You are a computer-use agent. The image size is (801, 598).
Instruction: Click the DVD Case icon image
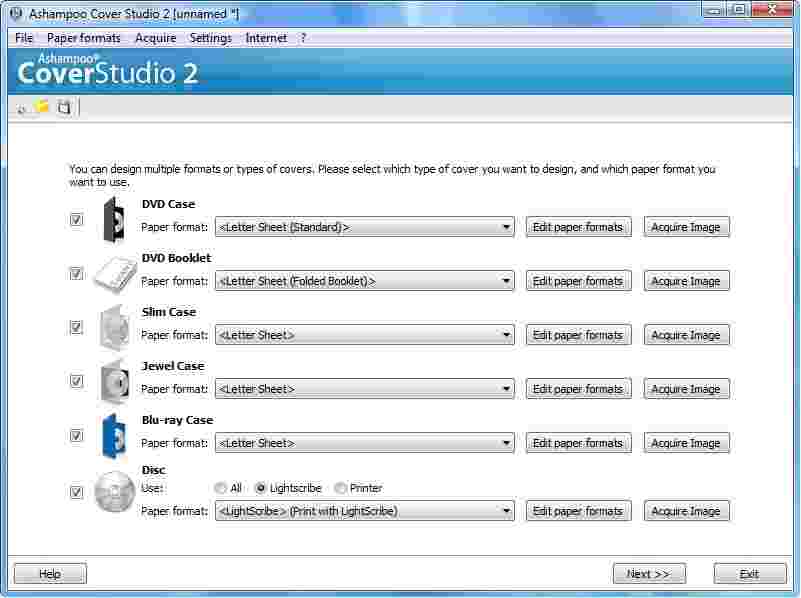pyautogui.click(x=114, y=220)
